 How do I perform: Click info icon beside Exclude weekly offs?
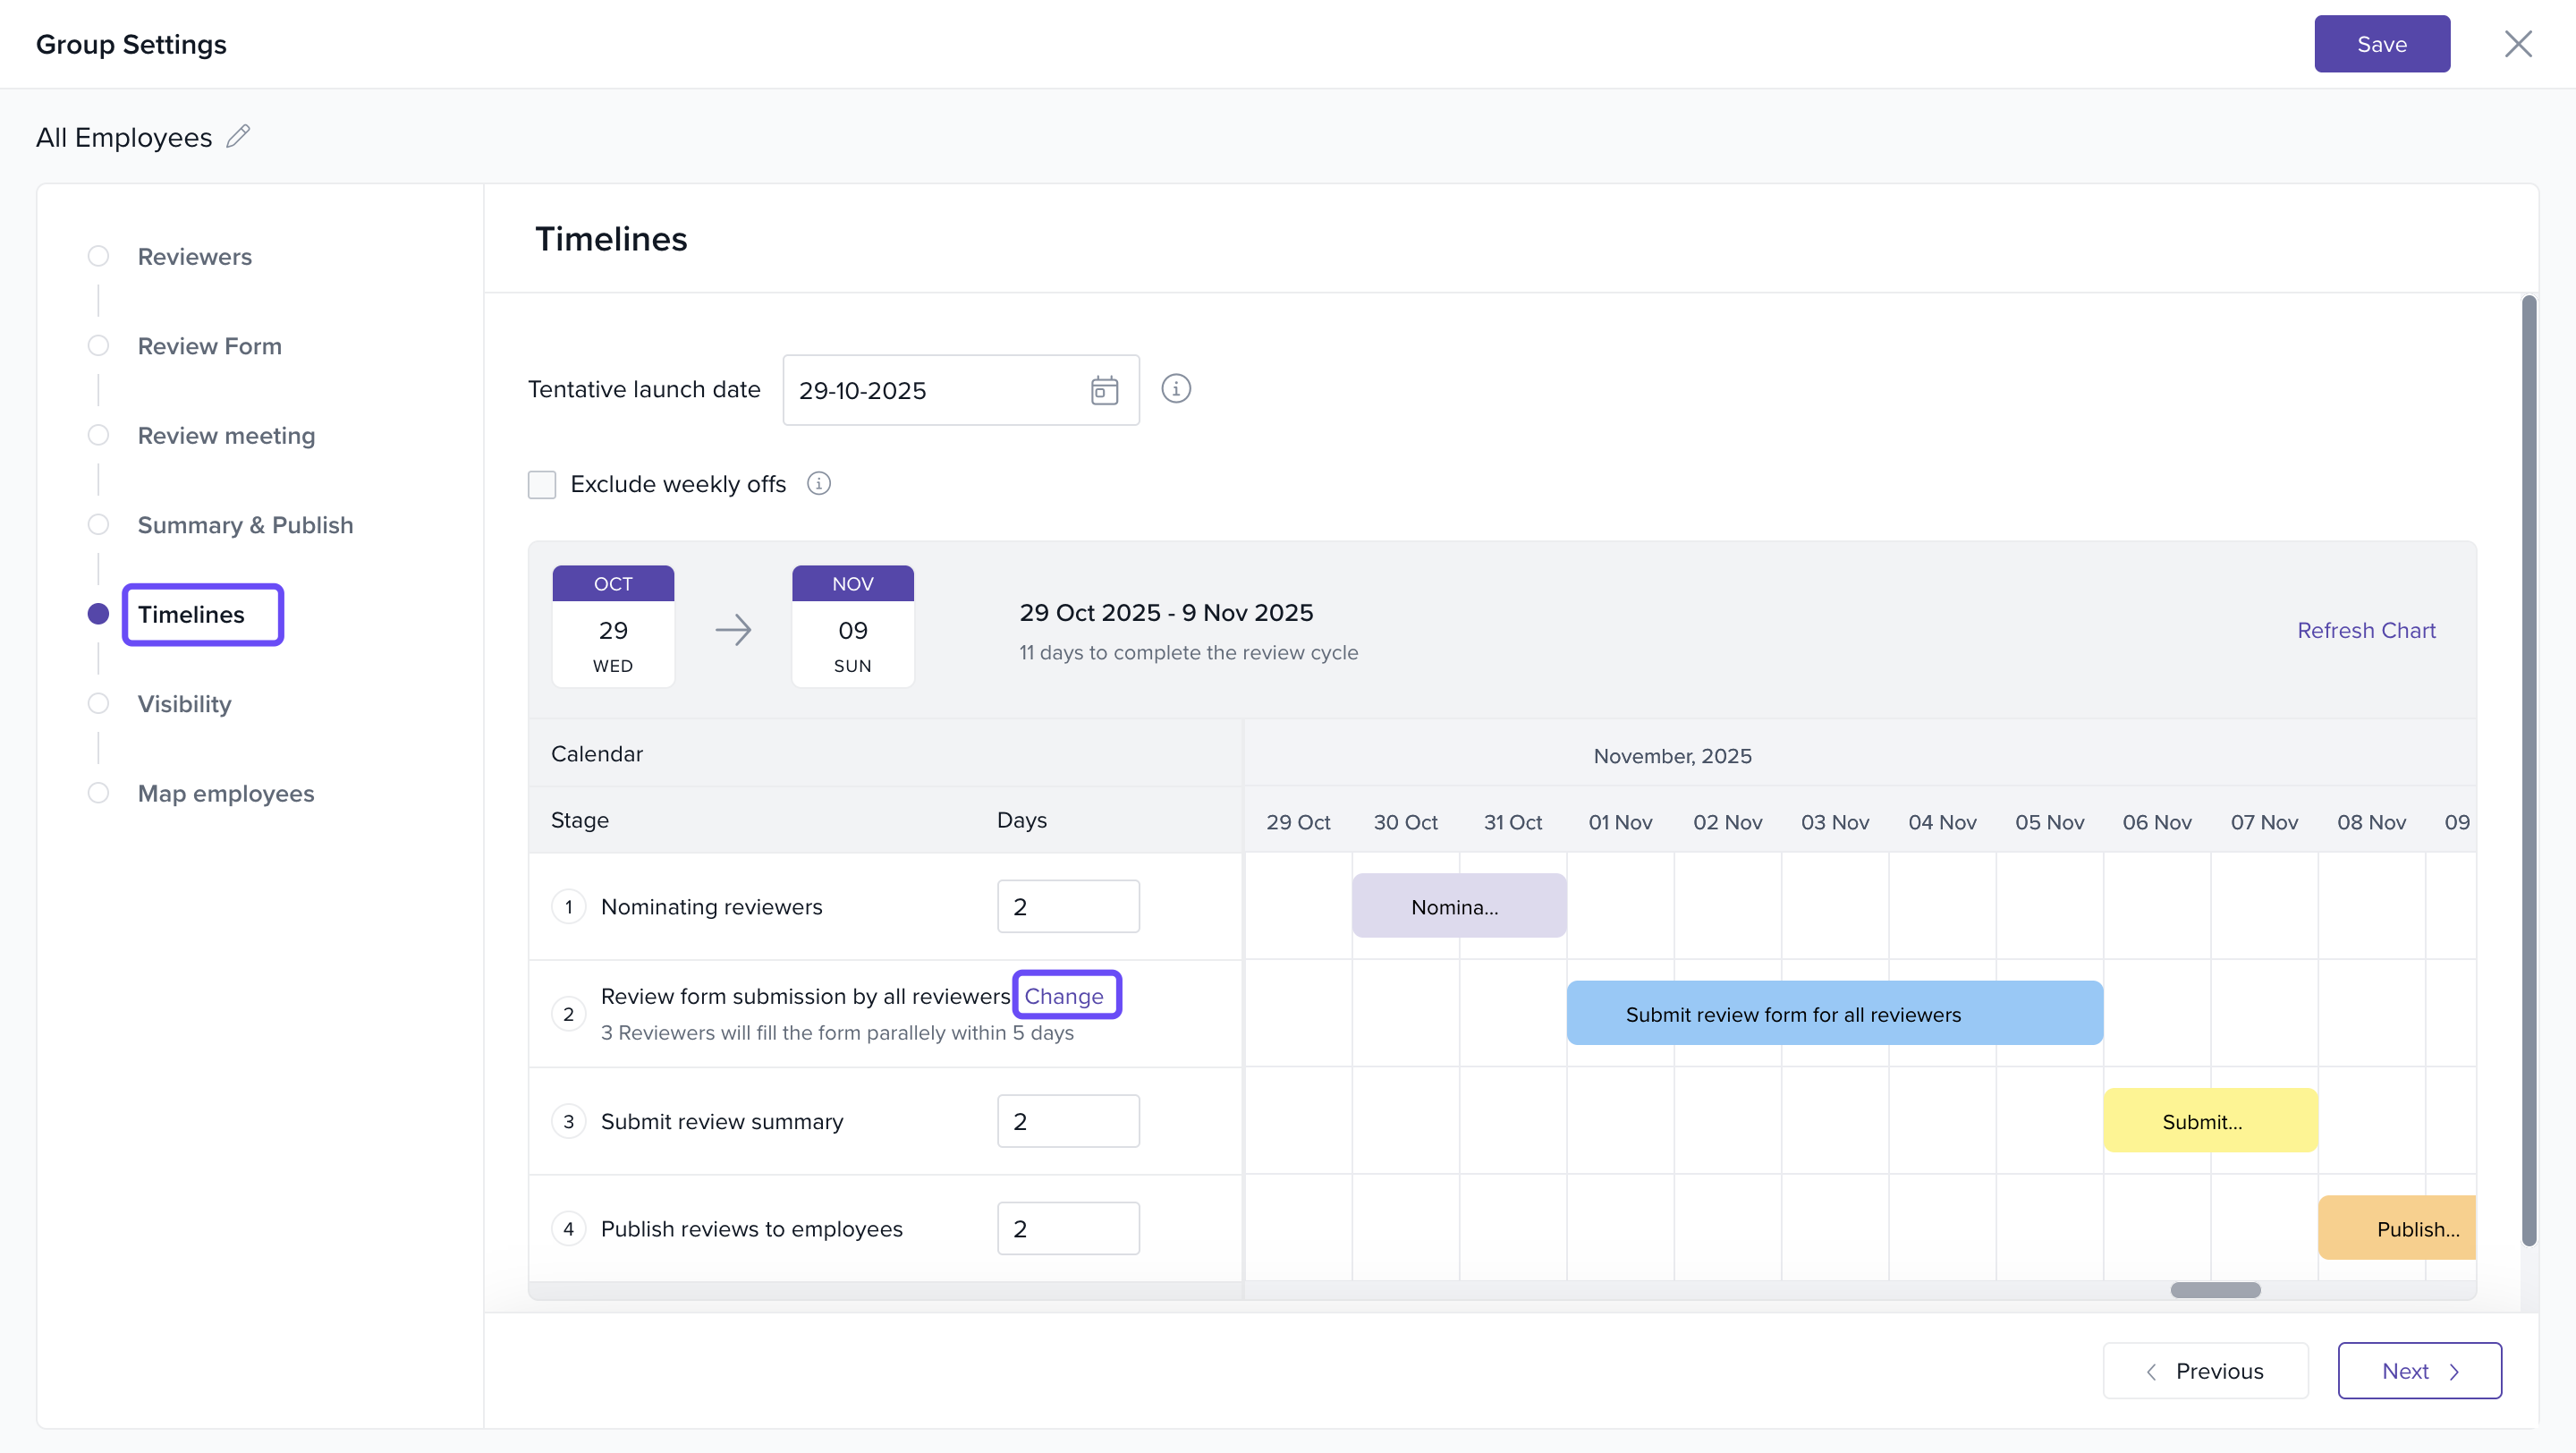point(819,484)
